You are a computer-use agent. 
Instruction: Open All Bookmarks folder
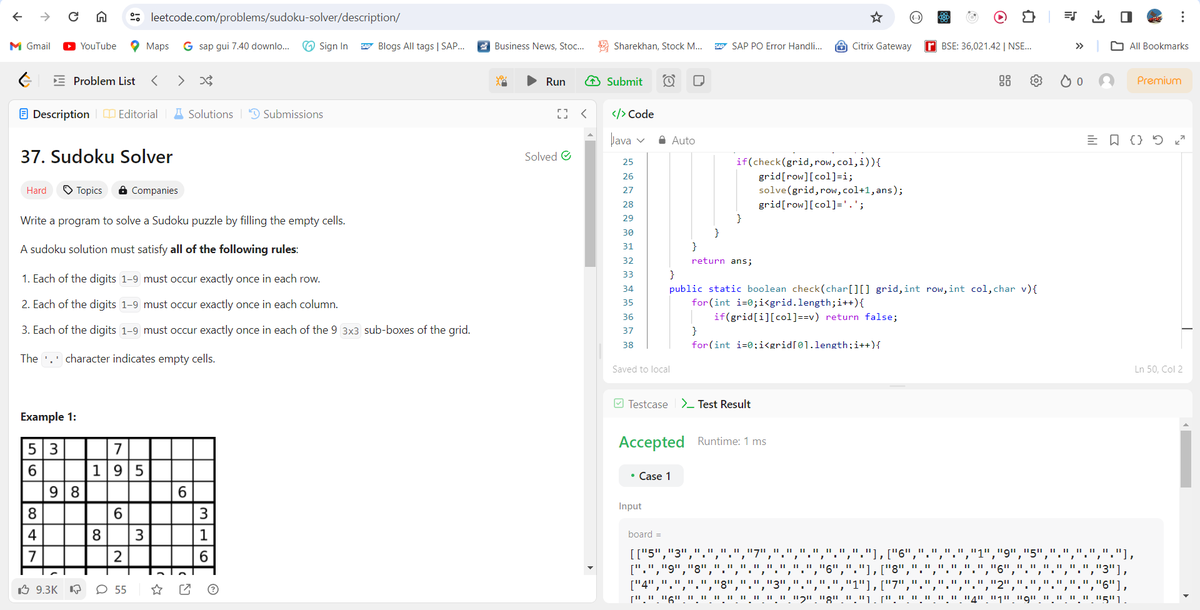1149,46
